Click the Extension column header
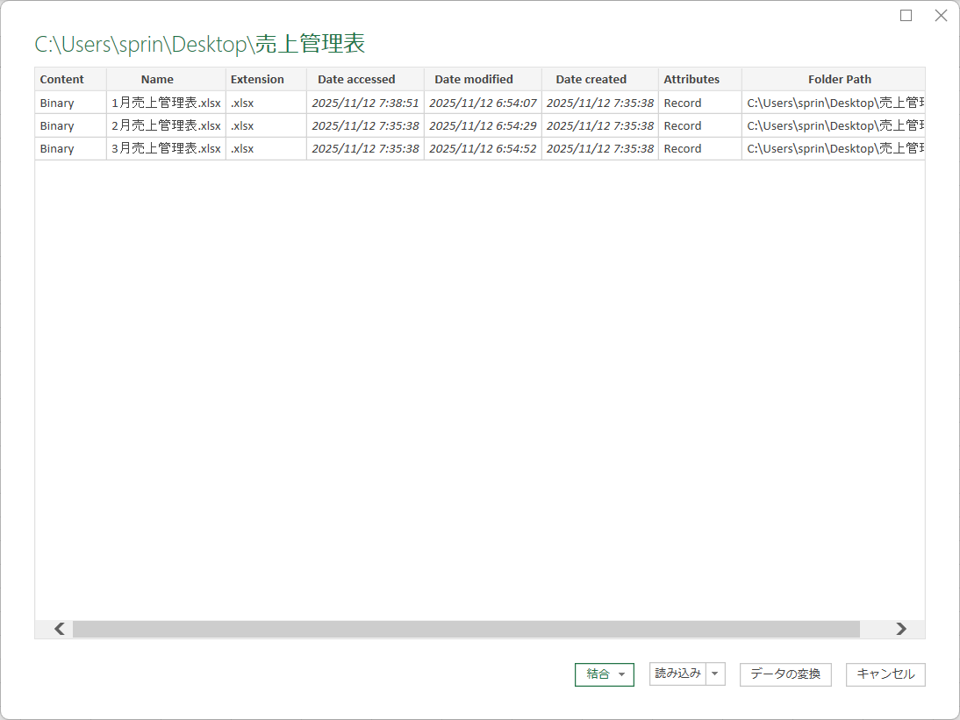Viewport: 960px width, 720px height. pyautogui.click(x=257, y=79)
